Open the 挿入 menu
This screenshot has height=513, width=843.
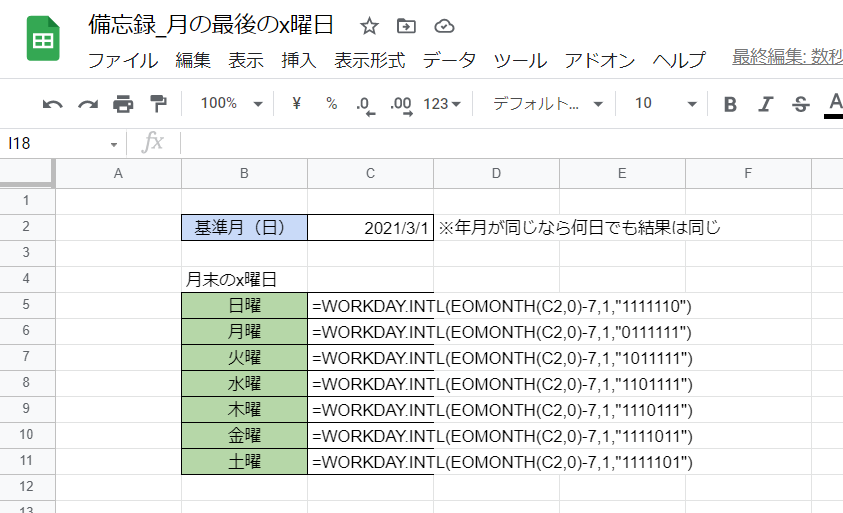click(x=298, y=60)
